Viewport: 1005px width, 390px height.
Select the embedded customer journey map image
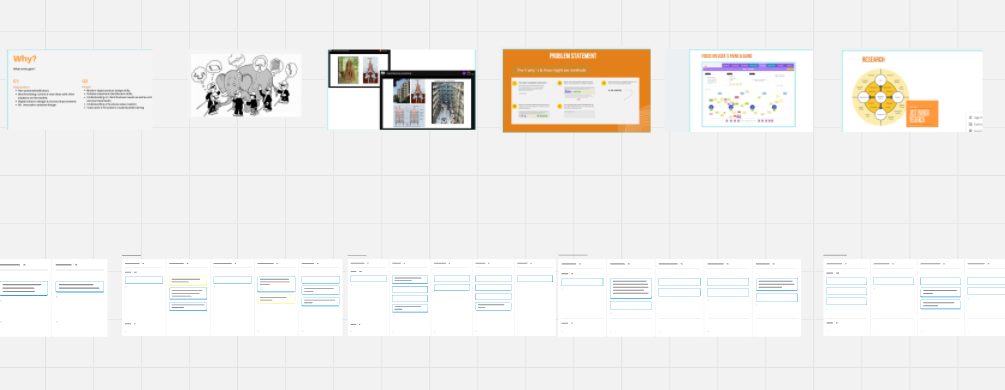coord(749,94)
